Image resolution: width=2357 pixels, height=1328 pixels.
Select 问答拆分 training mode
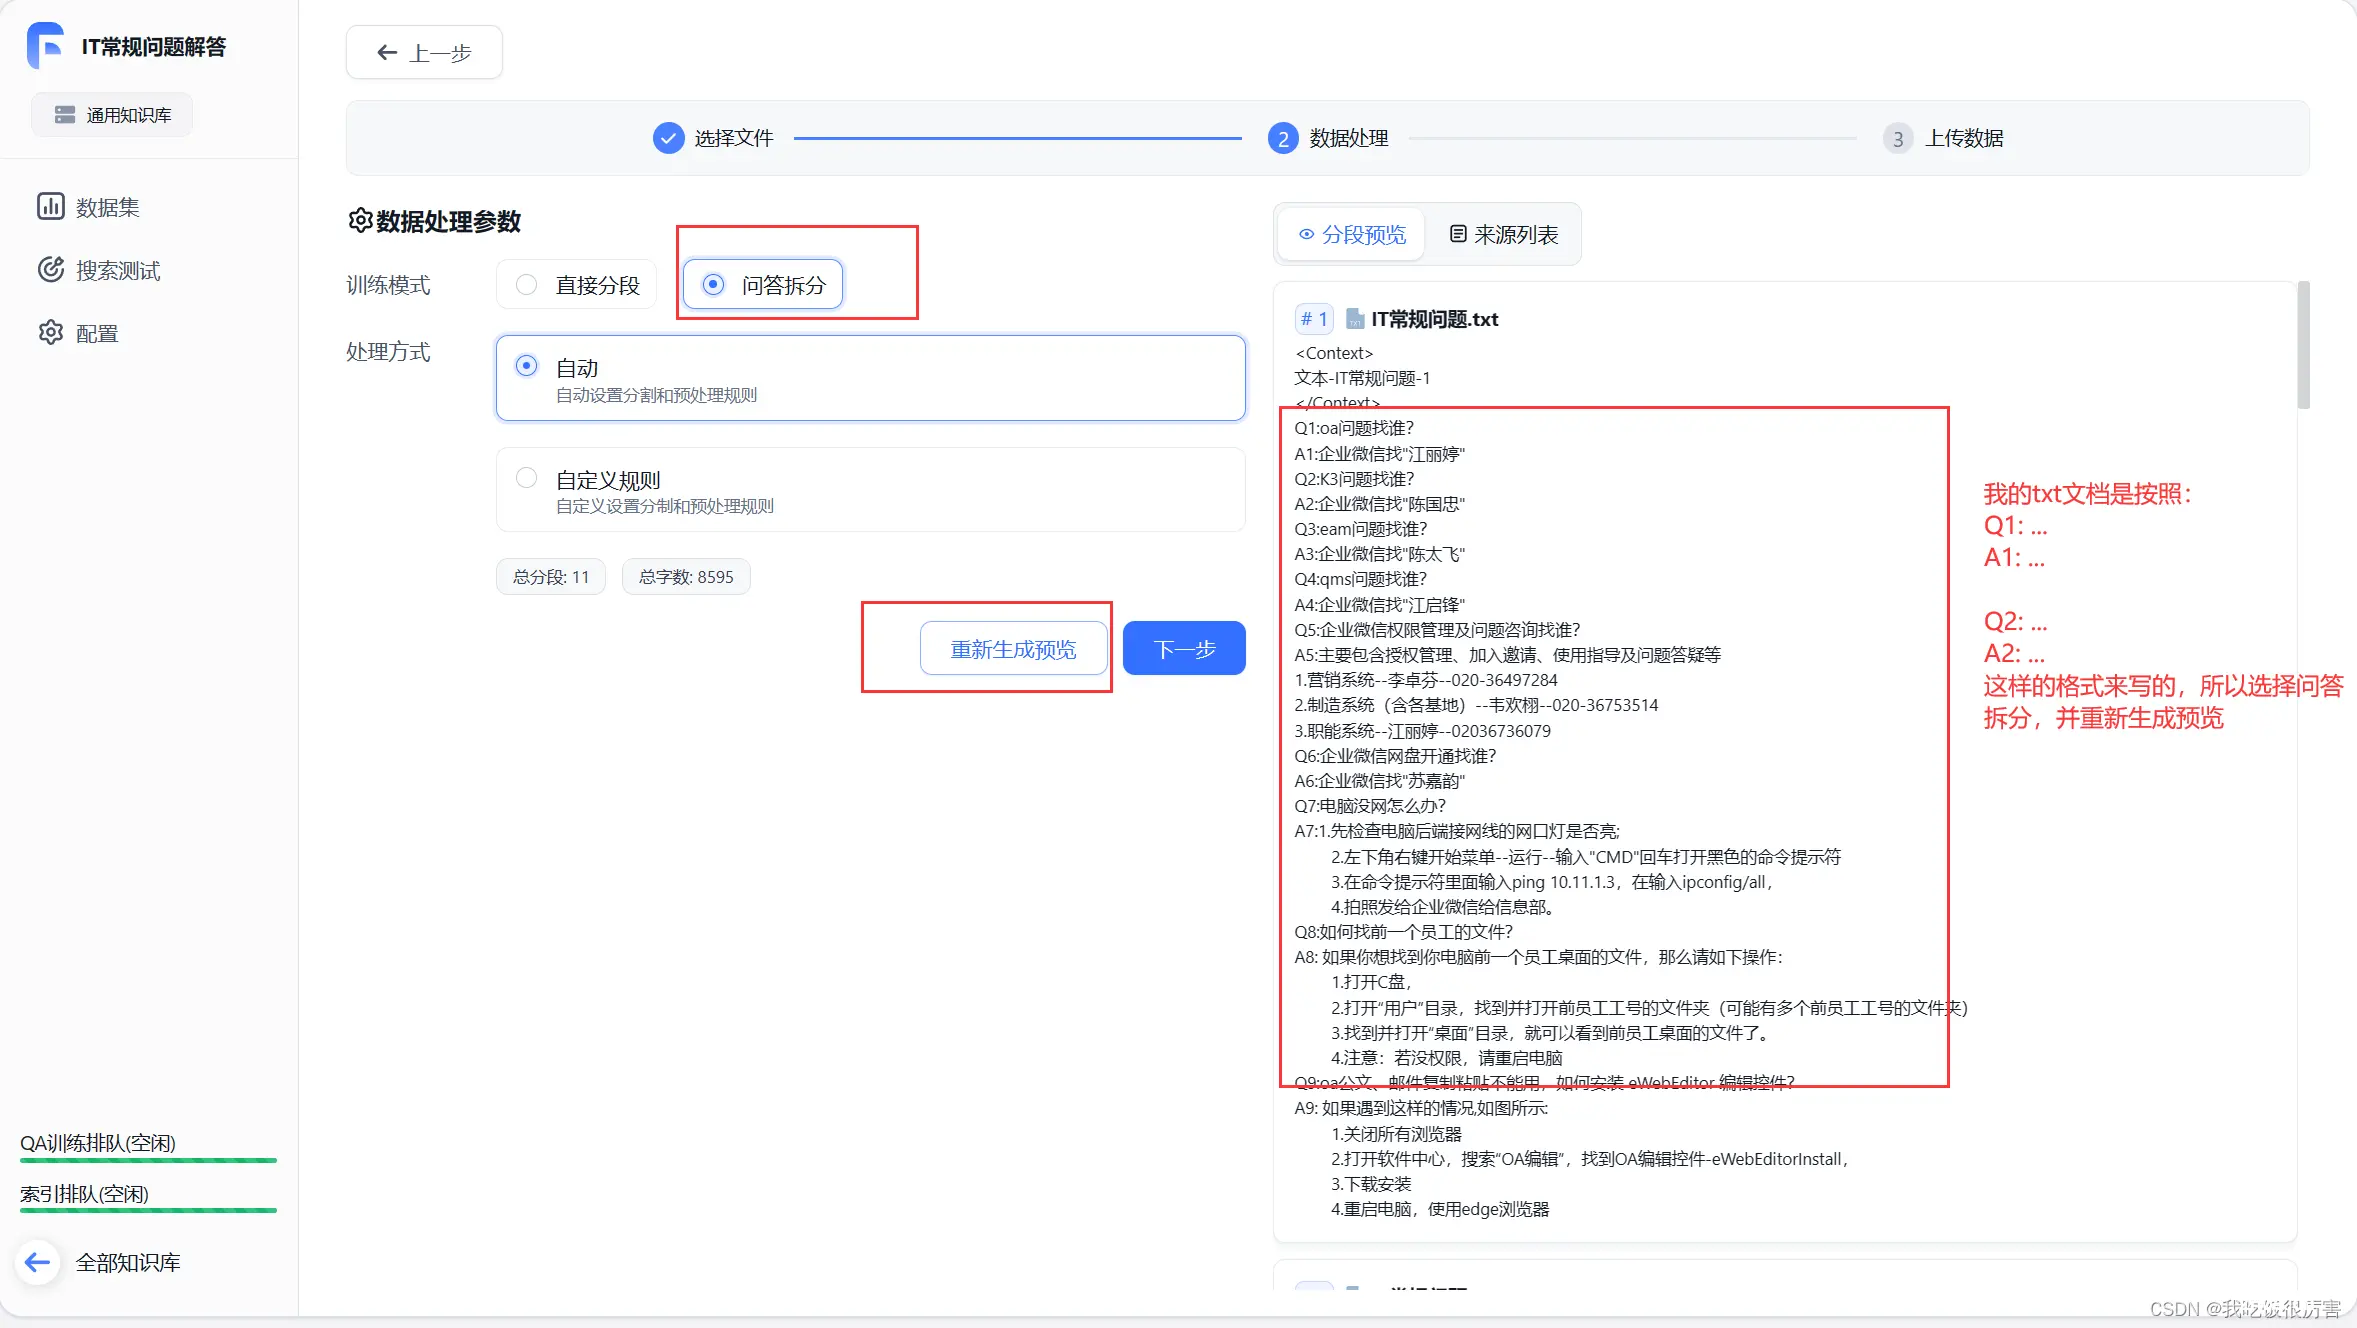click(763, 285)
